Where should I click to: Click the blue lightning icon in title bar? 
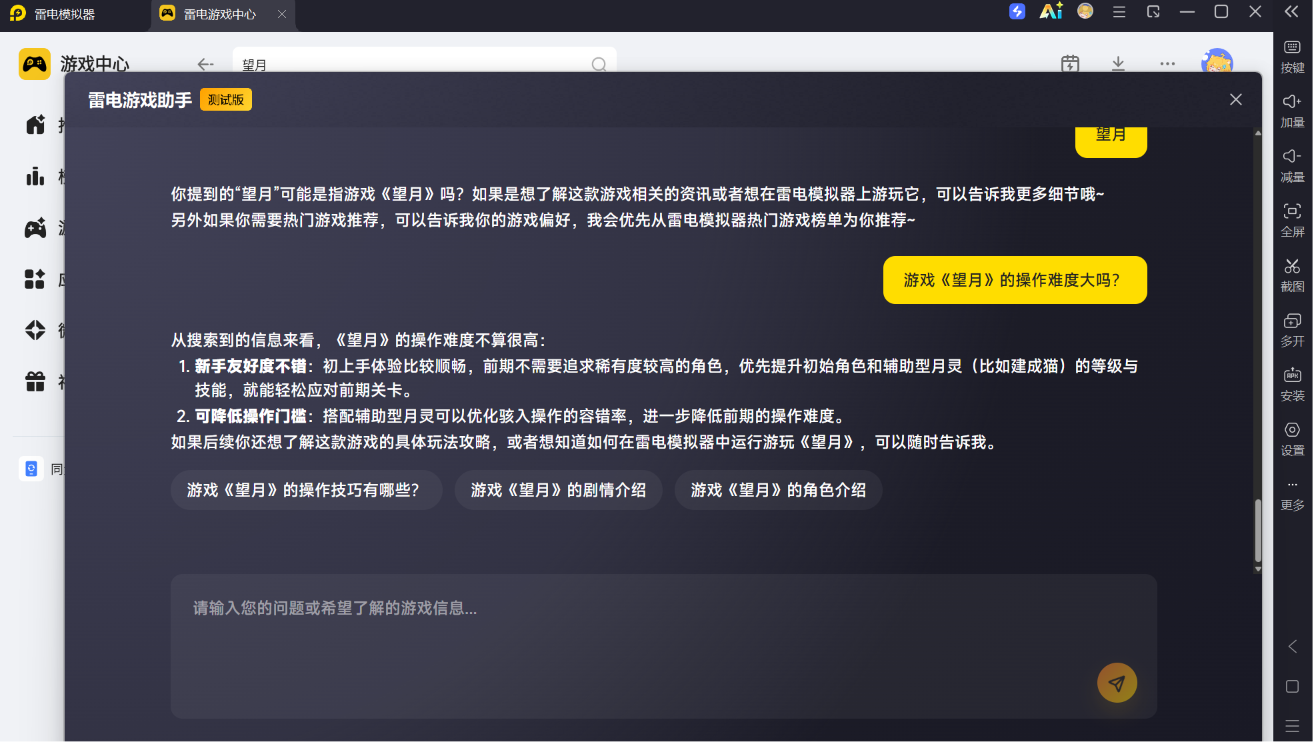(x=1017, y=11)
